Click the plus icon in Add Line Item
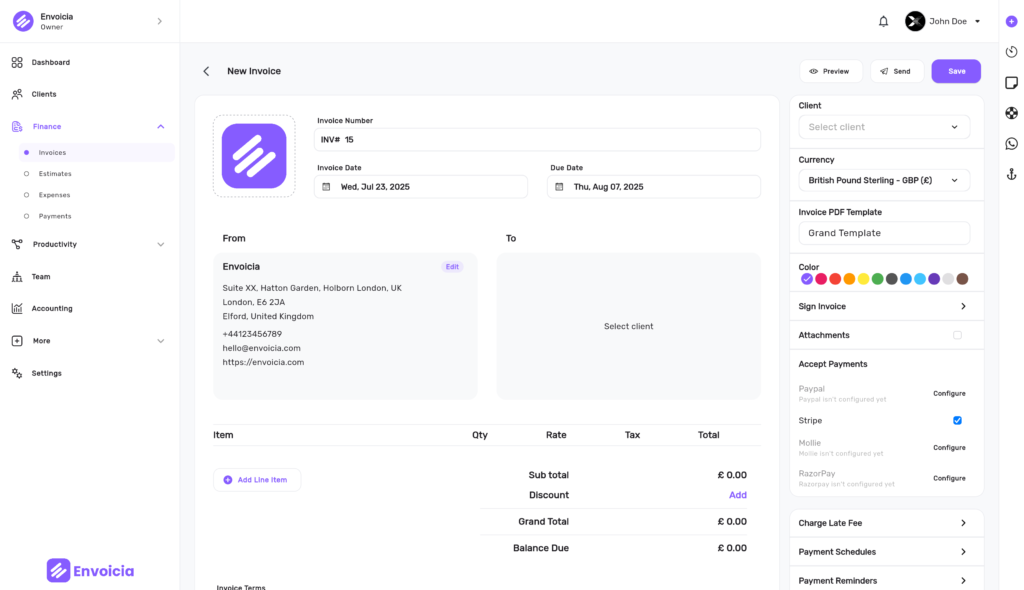1024x590 pixels. [228, 480]
